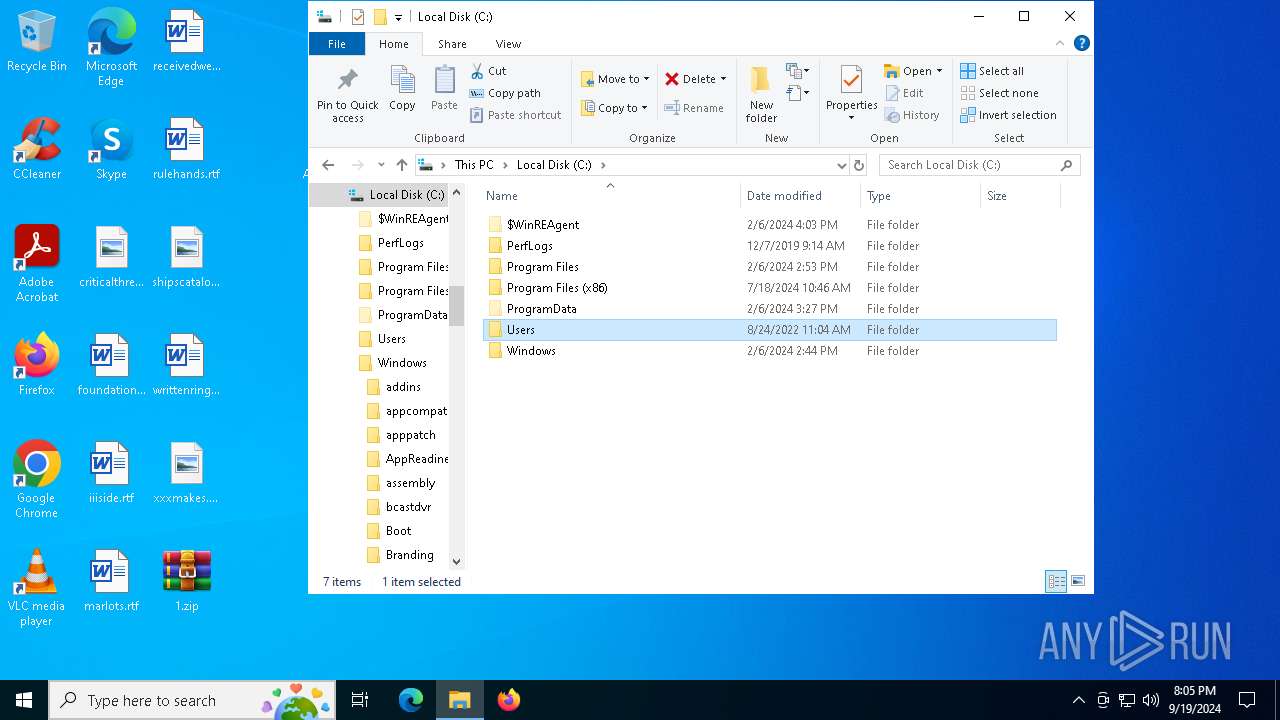The height and width of the screenshot is (720, 1280).
Task: Expand chevron after This PC breadcrumb
Action: pos(505,165)
